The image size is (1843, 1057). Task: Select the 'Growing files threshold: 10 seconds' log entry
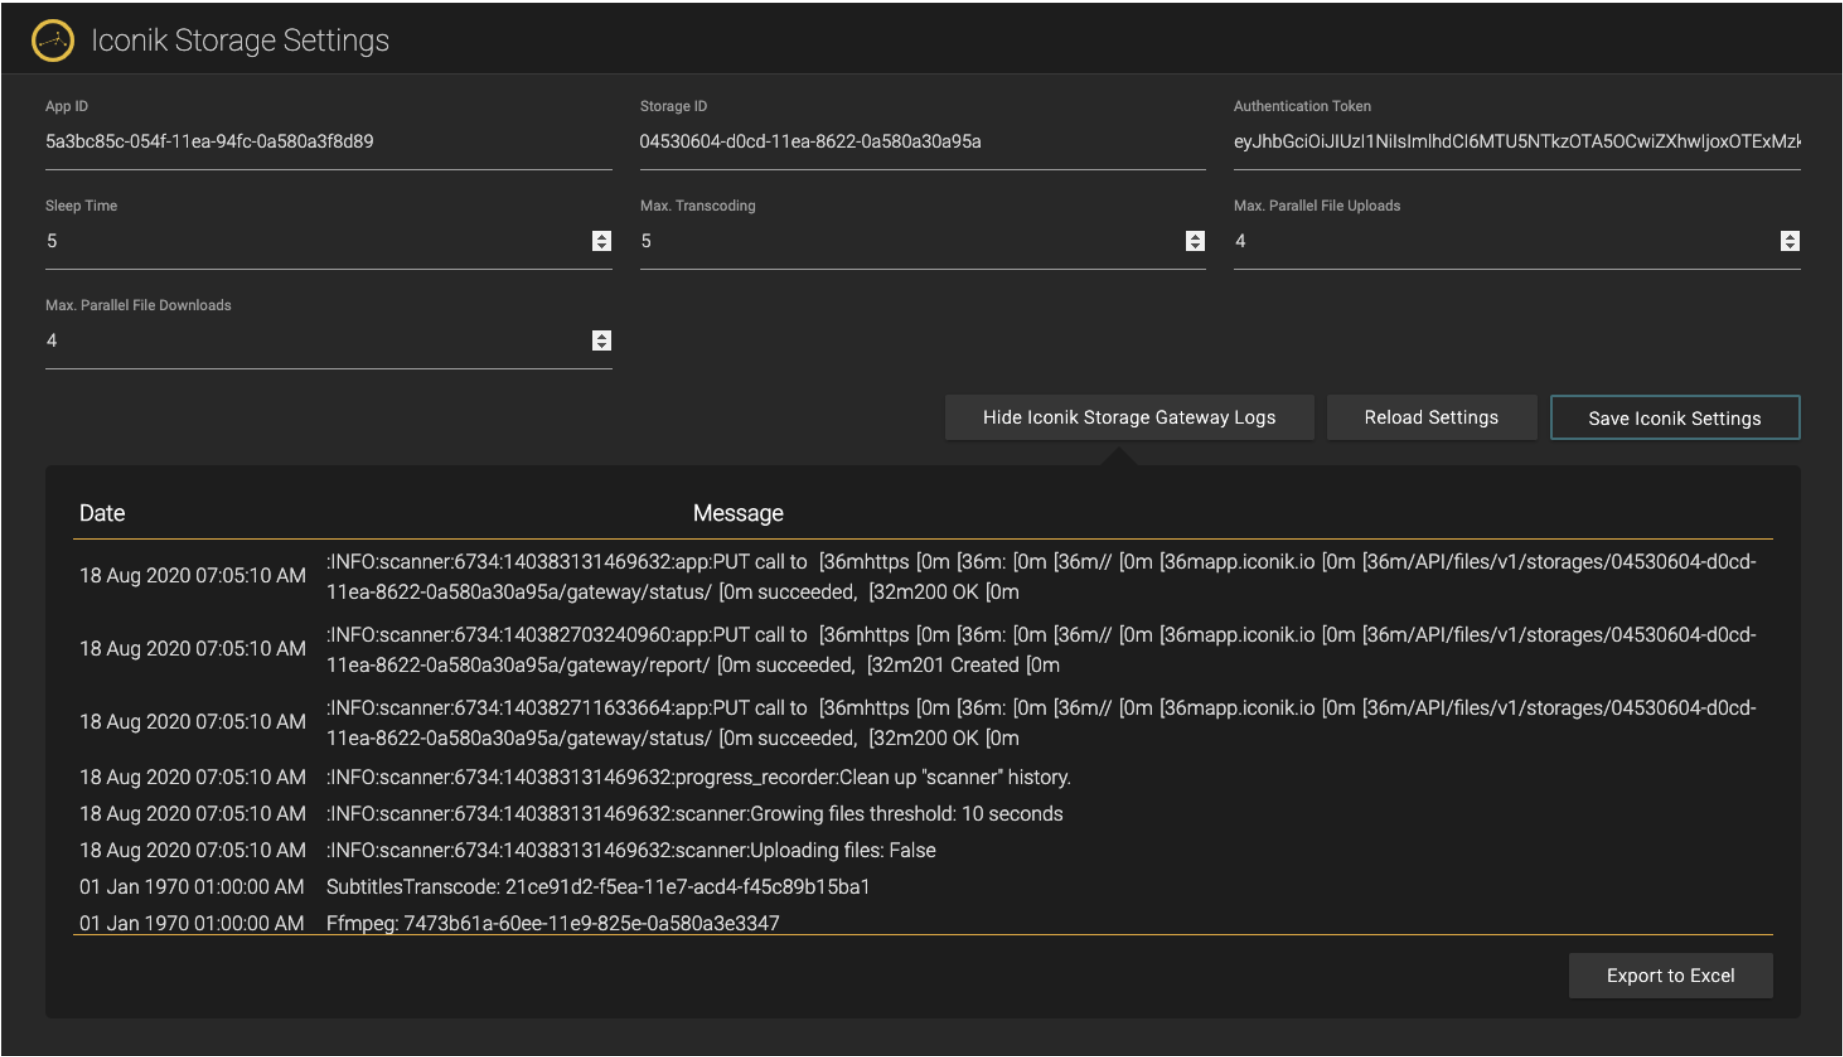point(922,814)
